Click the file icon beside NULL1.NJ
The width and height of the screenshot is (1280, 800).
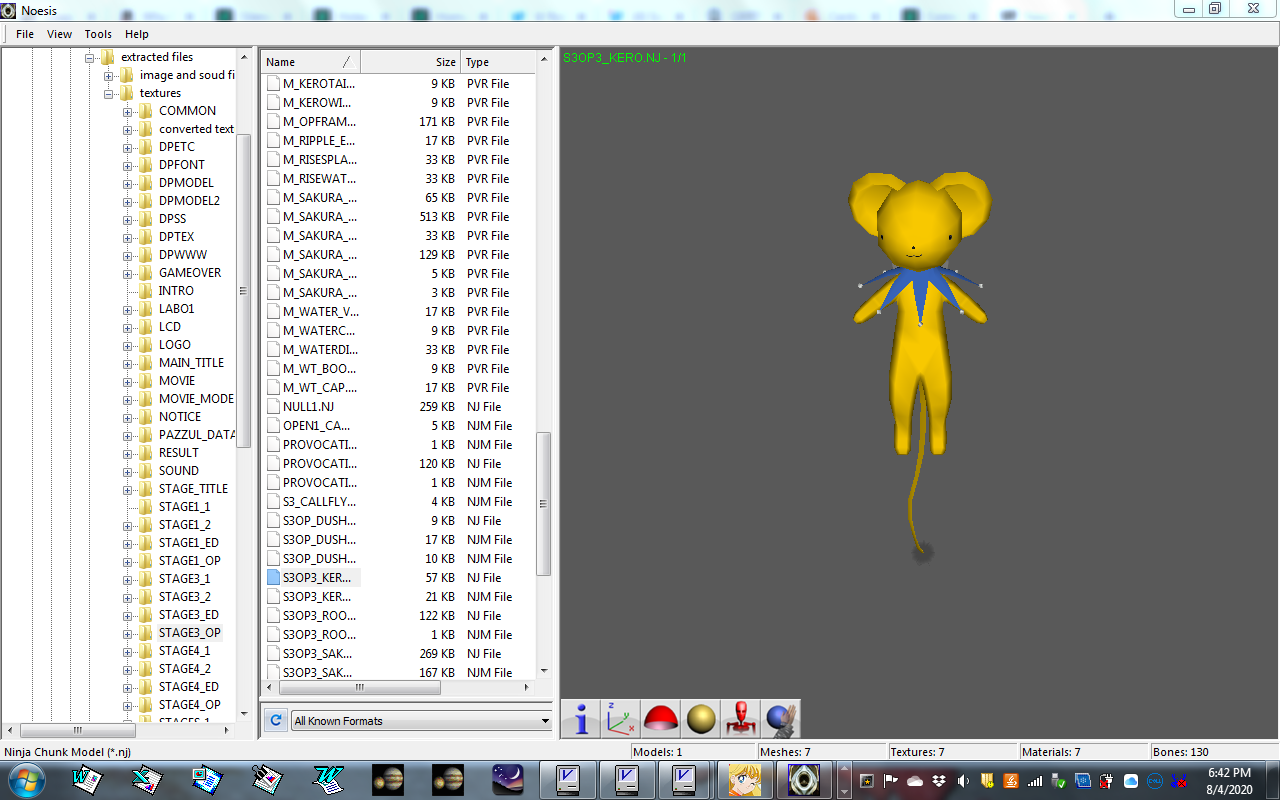pyautogui.click(x=273, y=407)
